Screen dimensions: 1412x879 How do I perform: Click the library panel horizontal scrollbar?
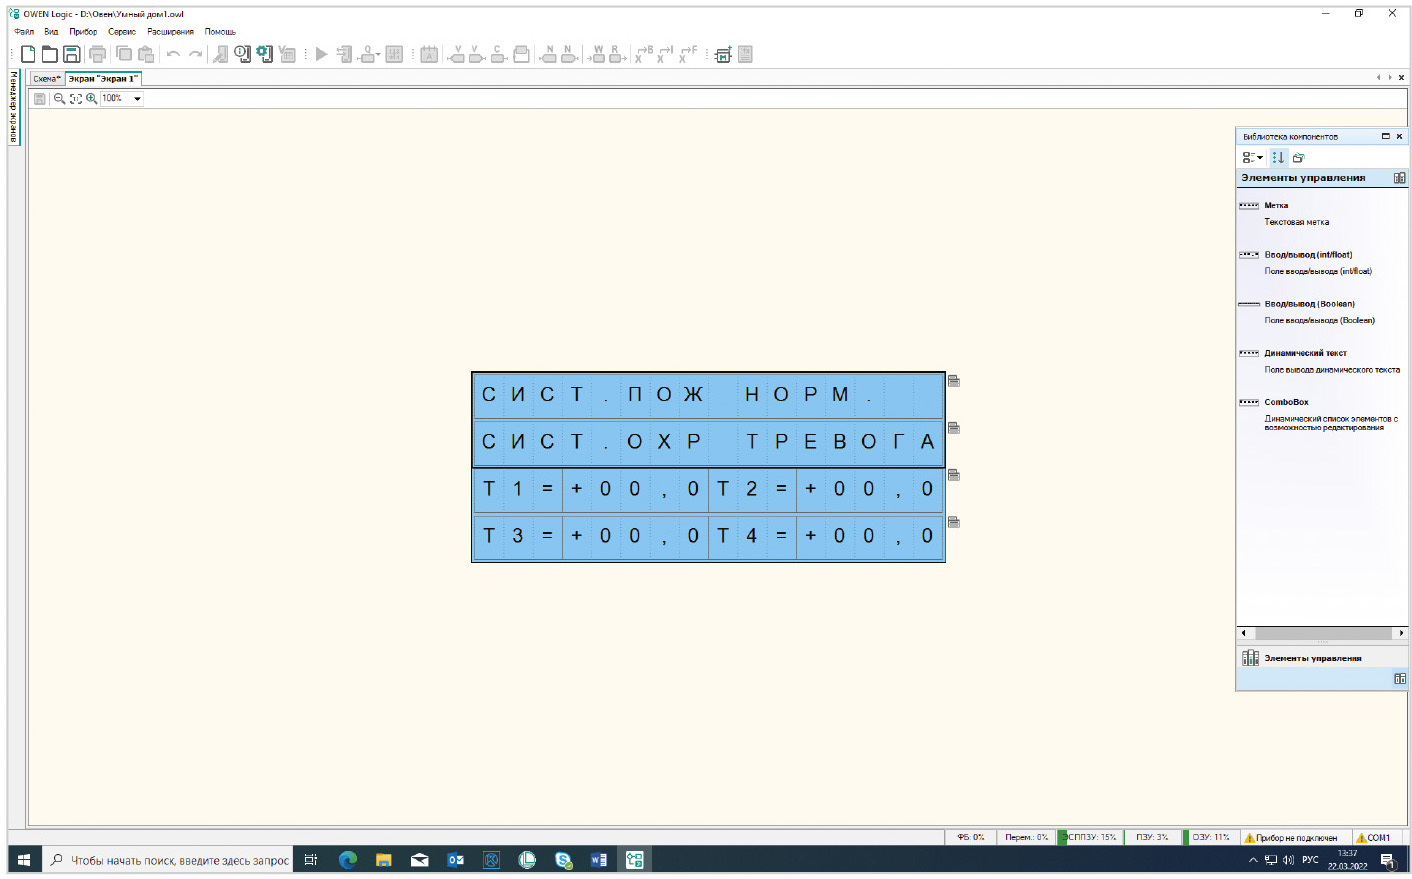pyautogui.click(x=1322, y=633)
